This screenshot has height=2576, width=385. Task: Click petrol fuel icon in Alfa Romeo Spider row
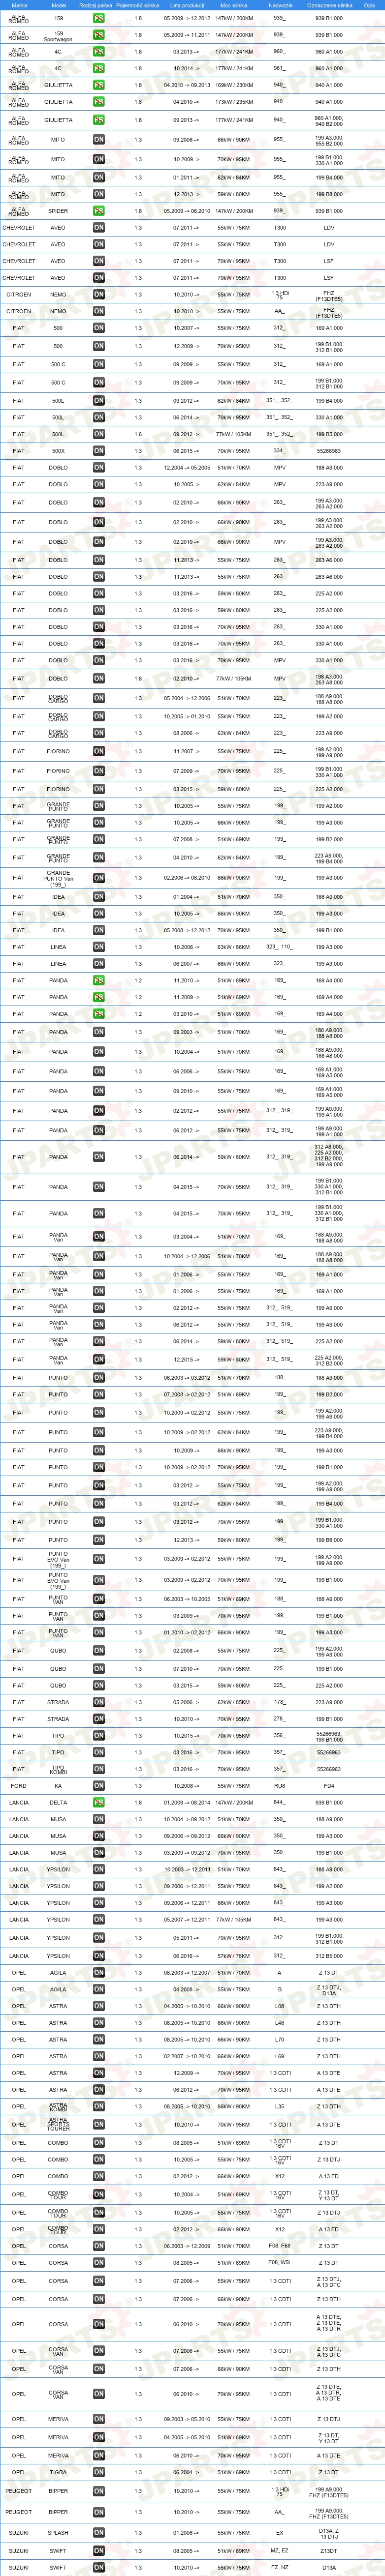click(x=98, y=211)
